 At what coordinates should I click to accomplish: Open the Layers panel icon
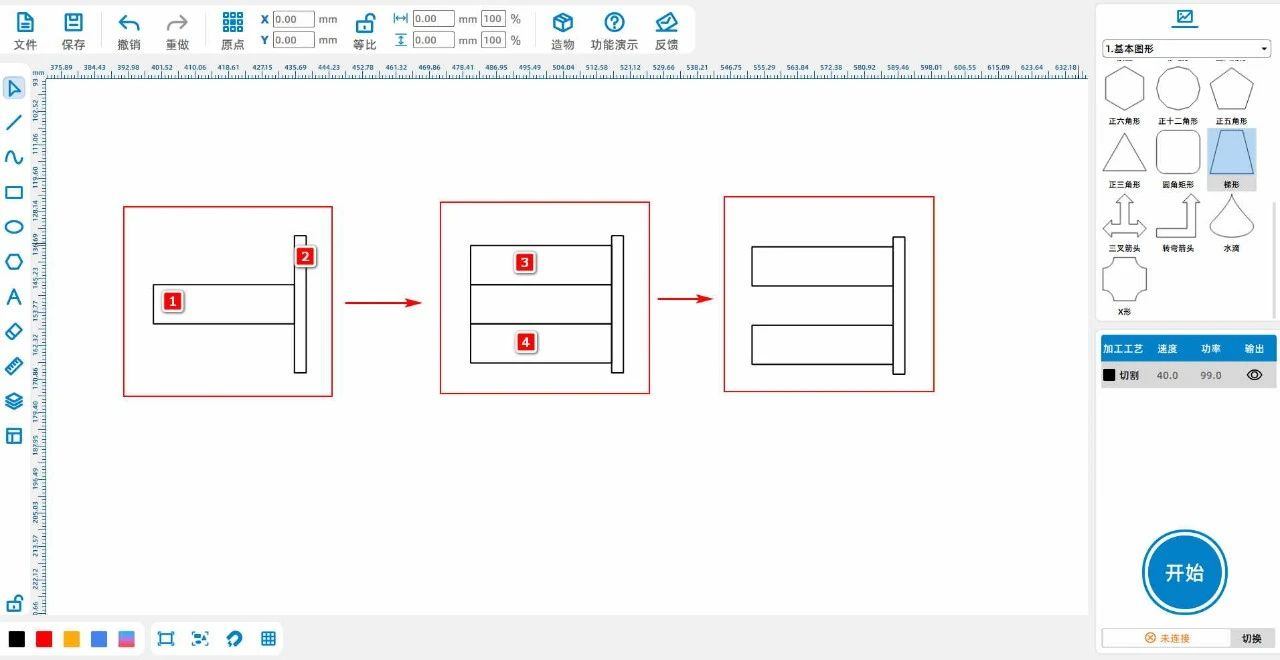pyautogui.click(x=14, y=401)
